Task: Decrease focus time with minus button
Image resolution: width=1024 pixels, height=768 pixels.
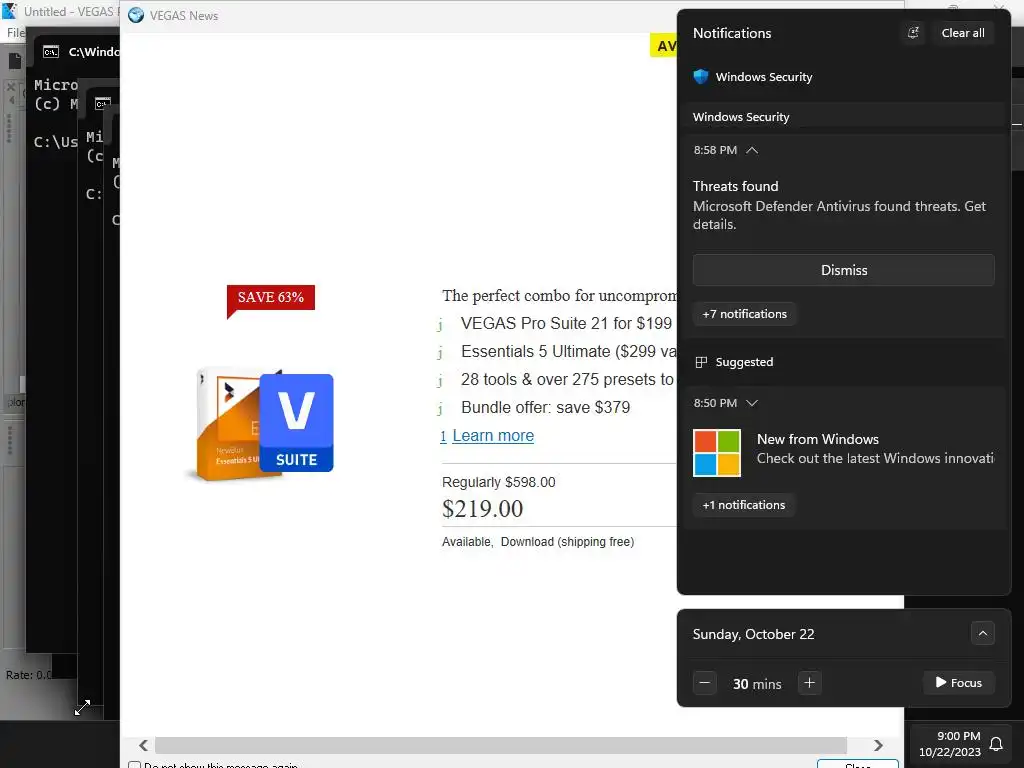Action: coord(704,683)
